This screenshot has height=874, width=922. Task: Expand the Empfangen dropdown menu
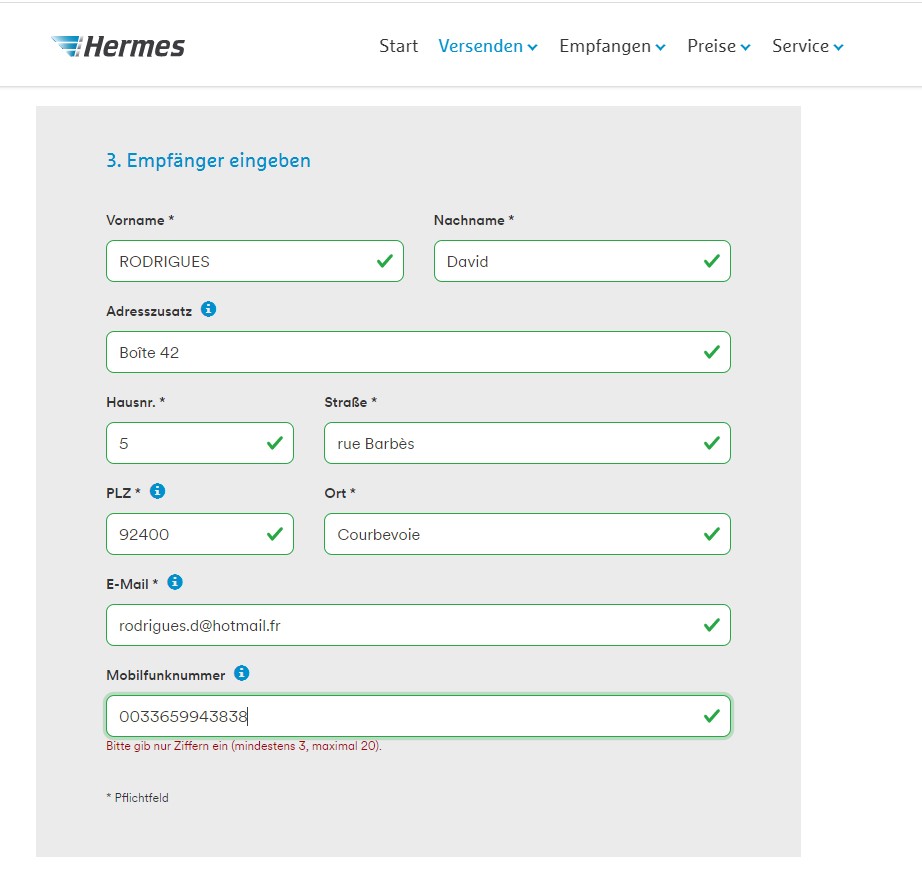612,46
